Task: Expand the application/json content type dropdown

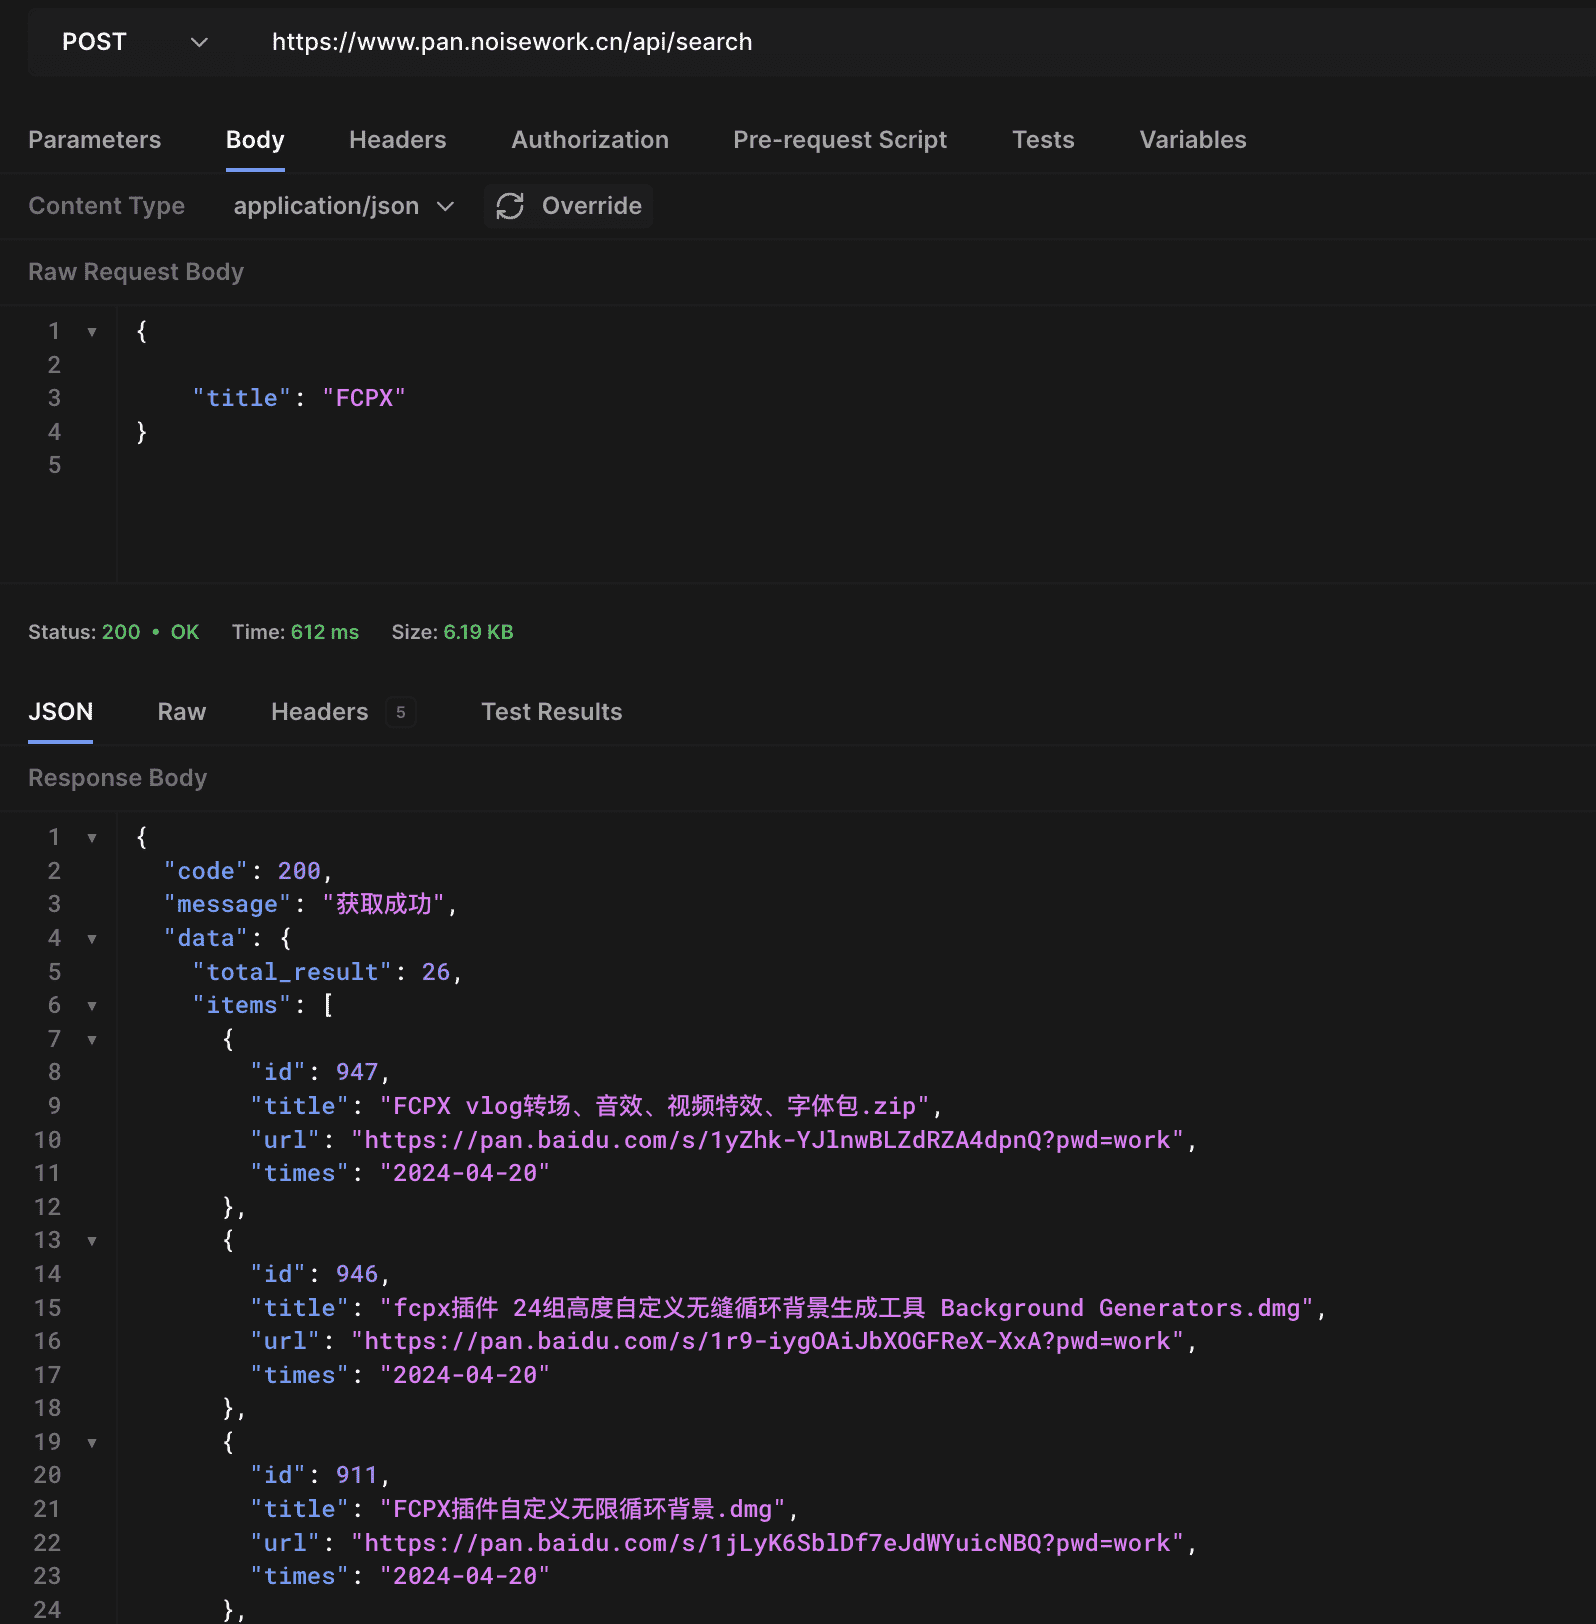Action: pos(343,206)
